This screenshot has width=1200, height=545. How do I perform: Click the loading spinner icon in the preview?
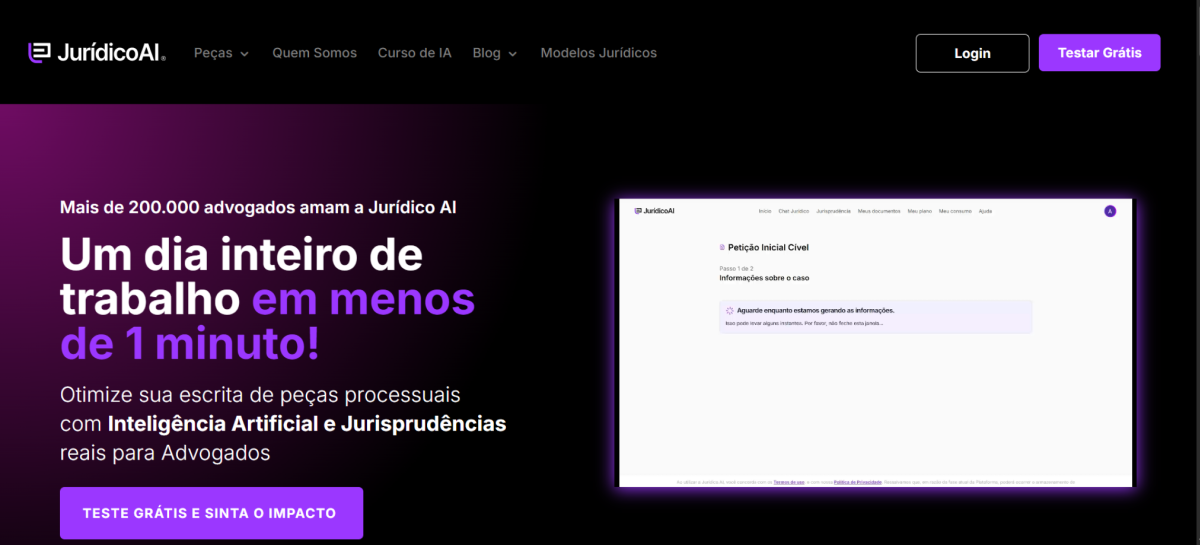(x=730, y=311)
